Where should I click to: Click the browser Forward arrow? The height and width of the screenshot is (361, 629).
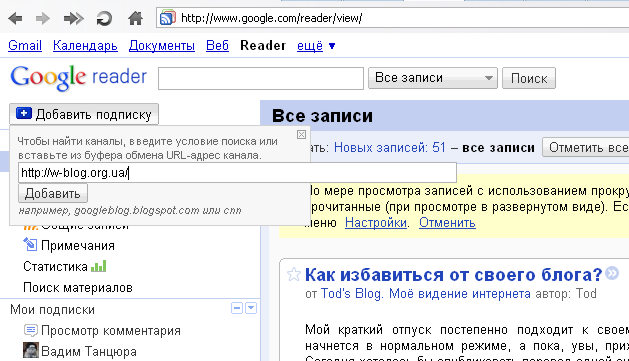43,18
